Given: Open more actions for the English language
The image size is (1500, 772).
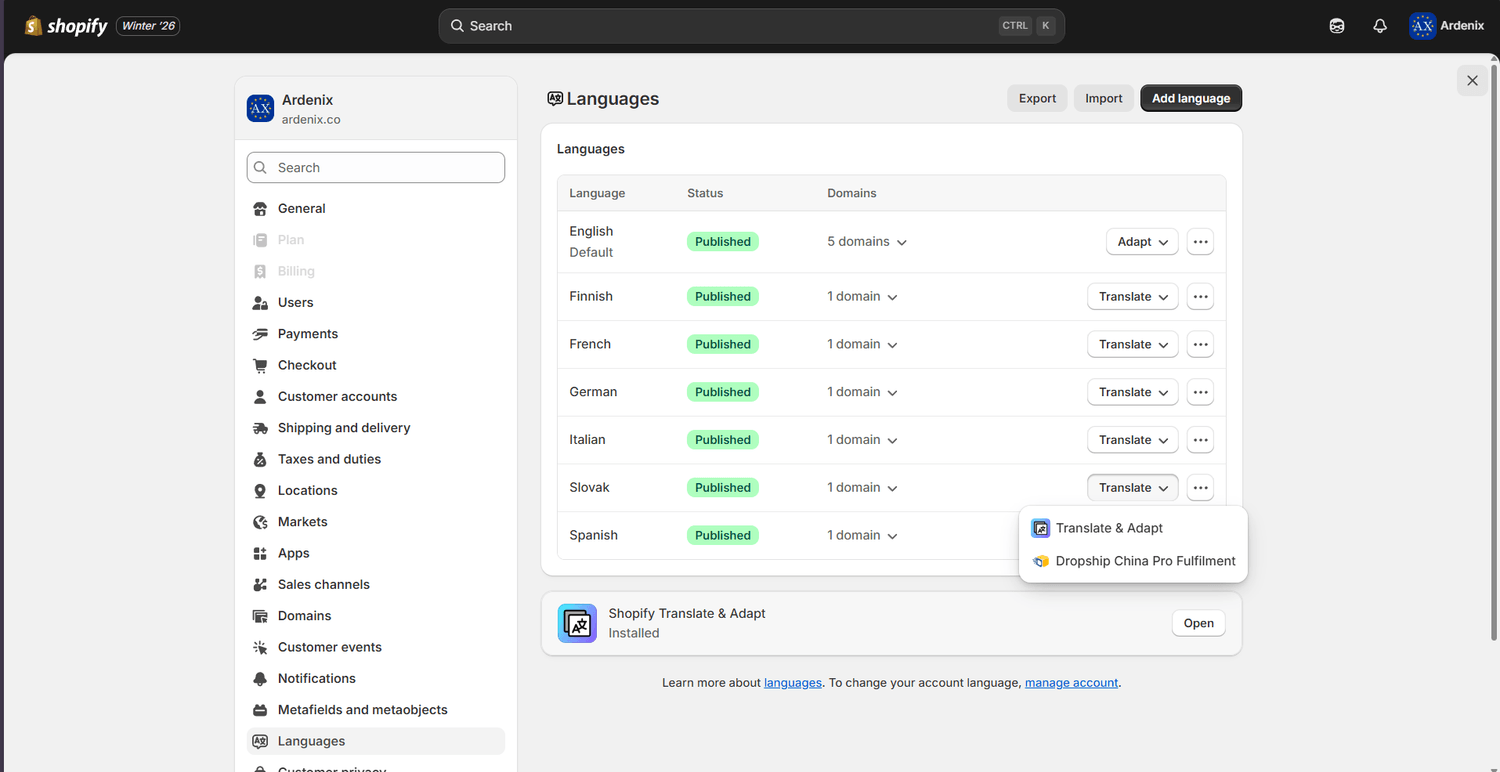Looking at the screenshot, I should pos(1200,242).
